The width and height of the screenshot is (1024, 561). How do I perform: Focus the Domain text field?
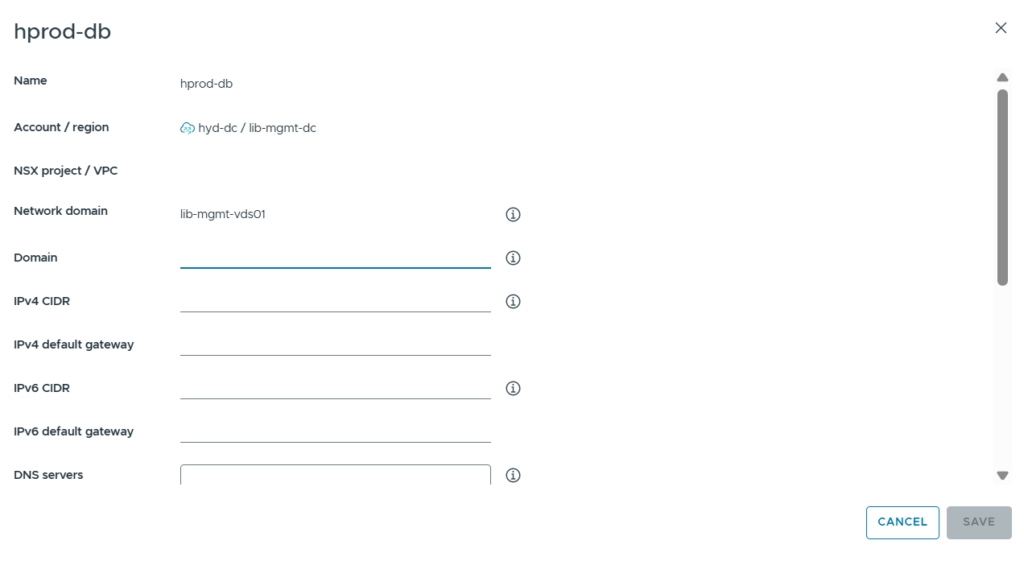point(335,256)
